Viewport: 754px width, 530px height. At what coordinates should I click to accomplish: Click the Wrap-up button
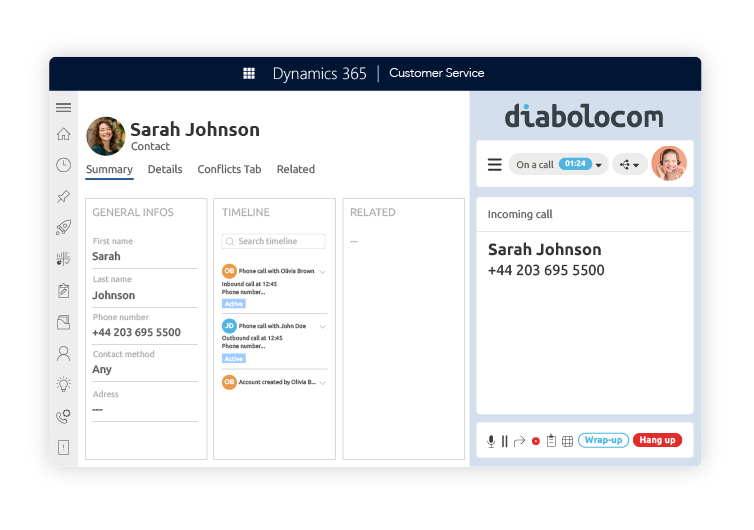click(603, 440)
